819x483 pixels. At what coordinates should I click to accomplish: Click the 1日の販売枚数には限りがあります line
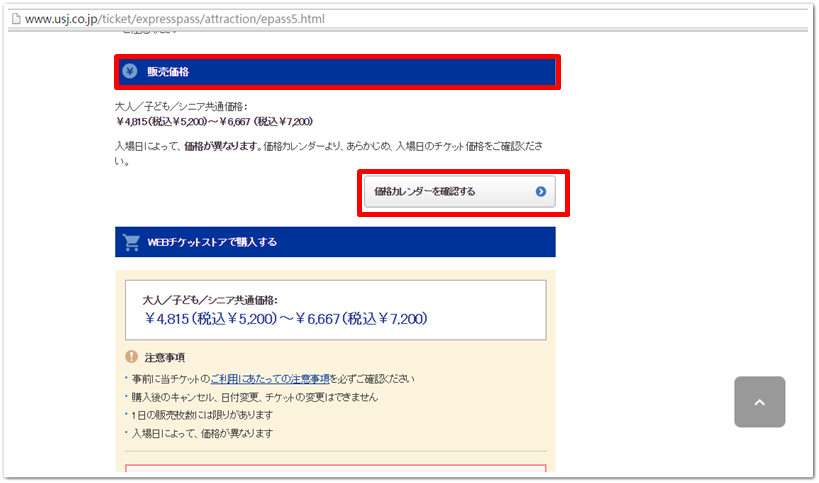[202, 415]
